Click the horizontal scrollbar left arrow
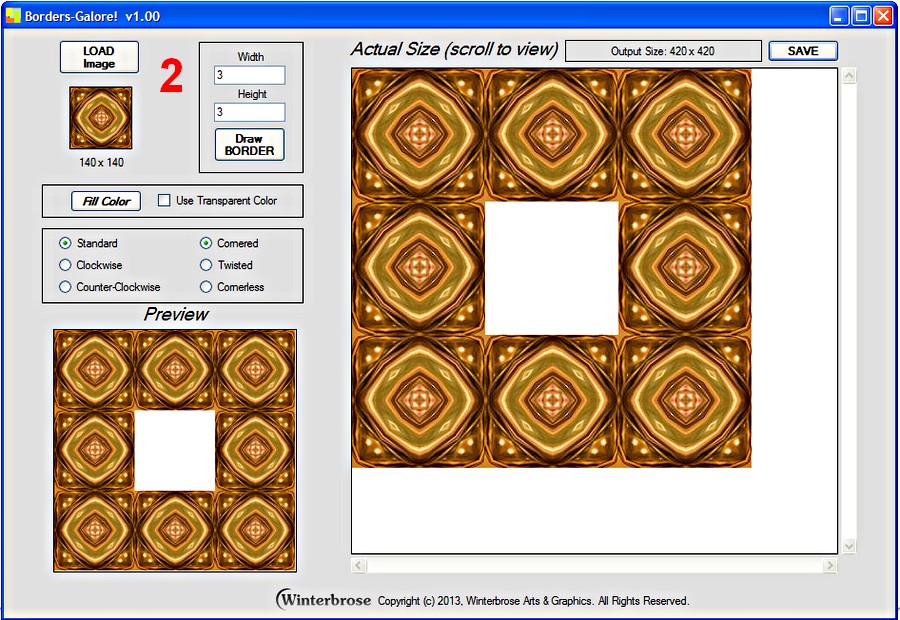 (x=359, y=565)
